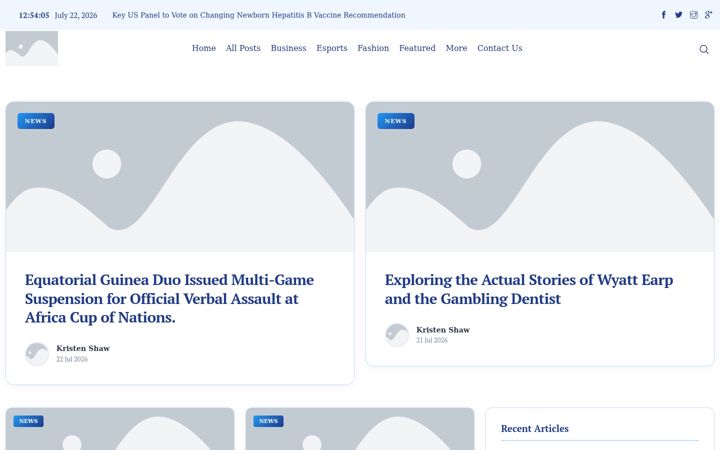Image resolution: width=720 pixels, height=450 pixels.
Task: Open the Esports category
Action: (332, 48)
